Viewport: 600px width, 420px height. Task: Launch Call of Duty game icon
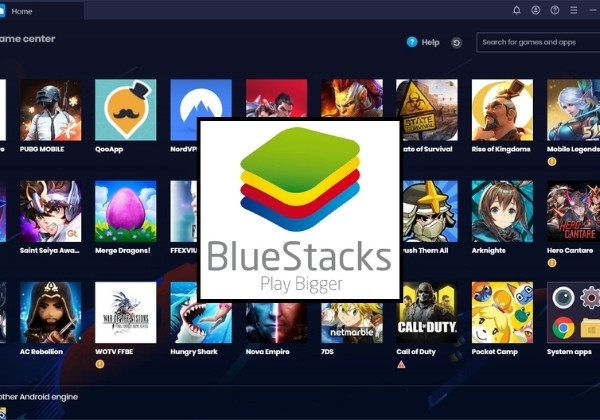[428, 313]
